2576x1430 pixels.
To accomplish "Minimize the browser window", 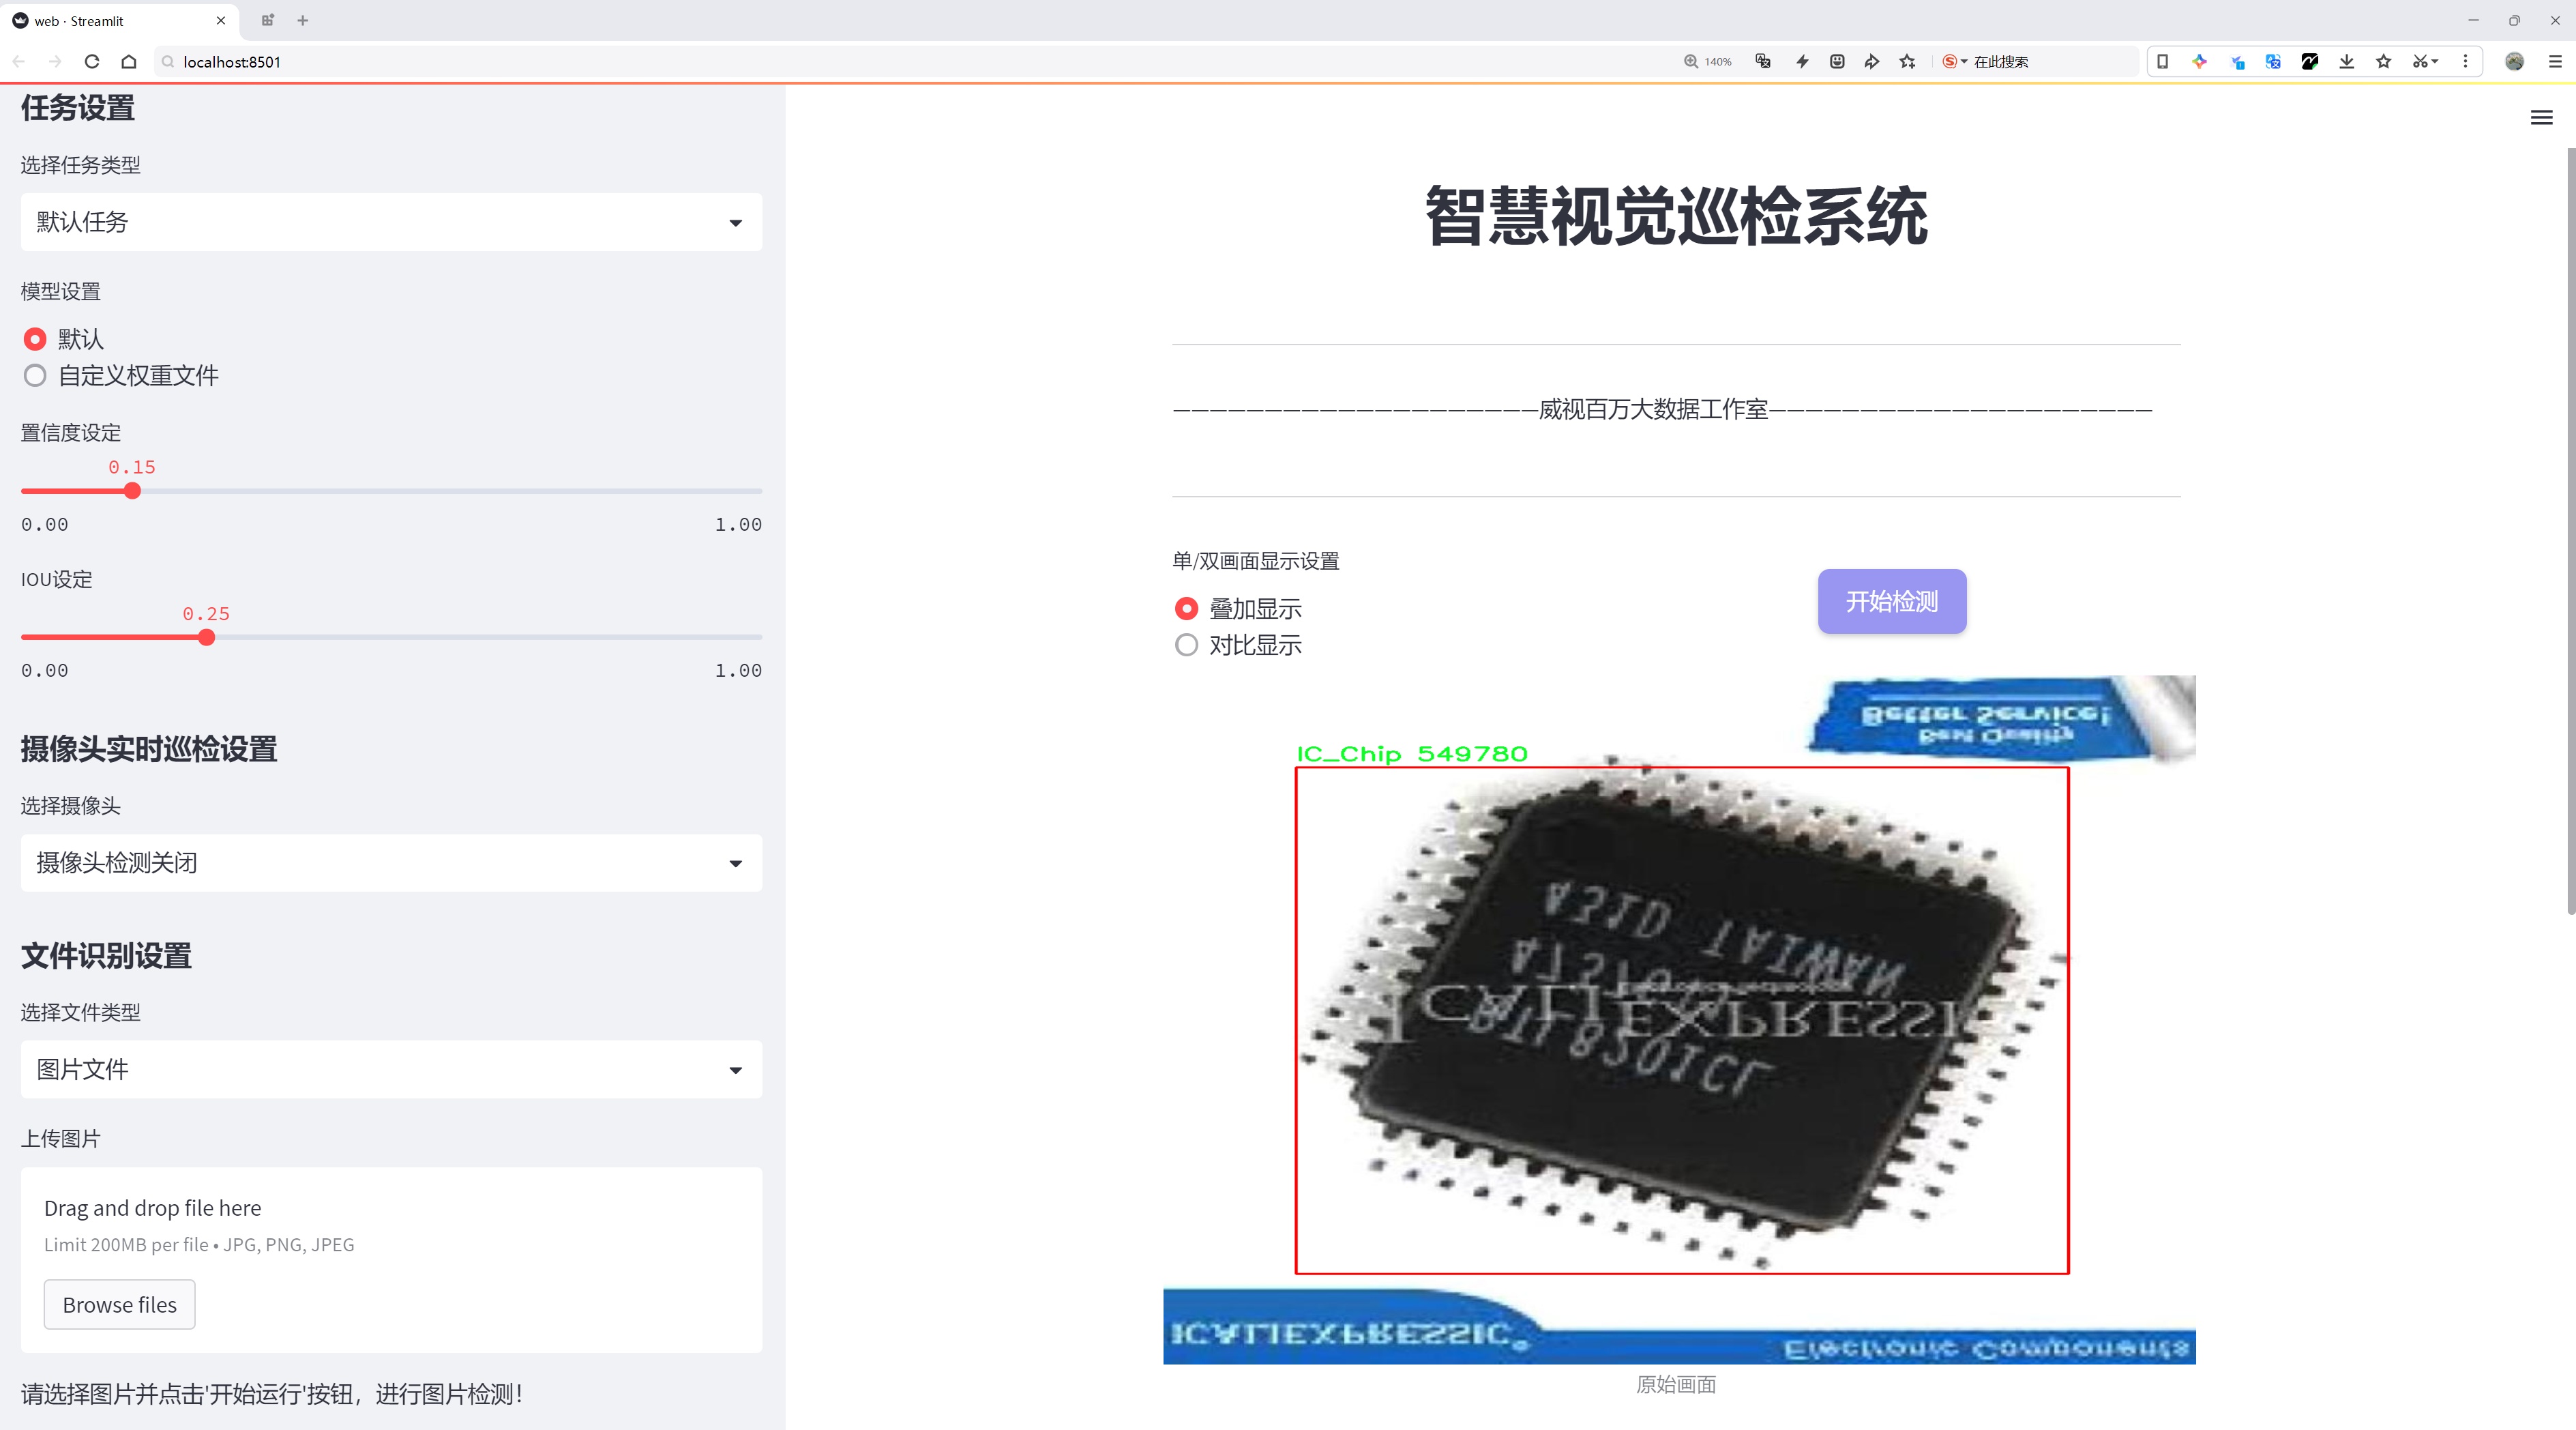I will coord(2473,20).
